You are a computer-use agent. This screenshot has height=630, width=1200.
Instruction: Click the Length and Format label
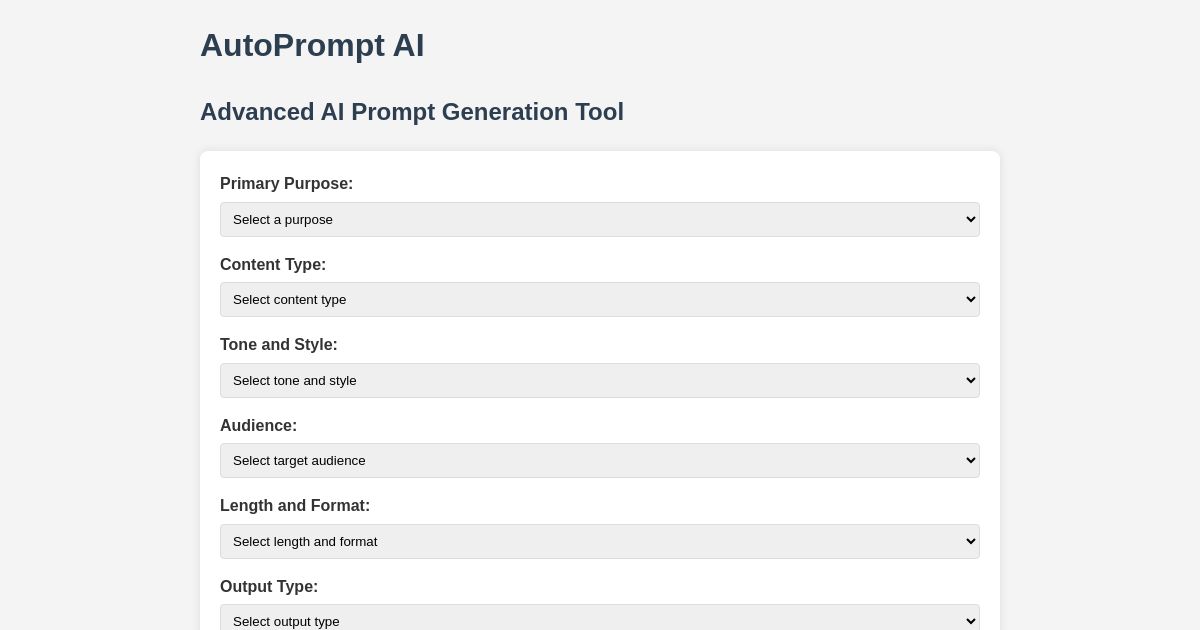coord(295,506)
